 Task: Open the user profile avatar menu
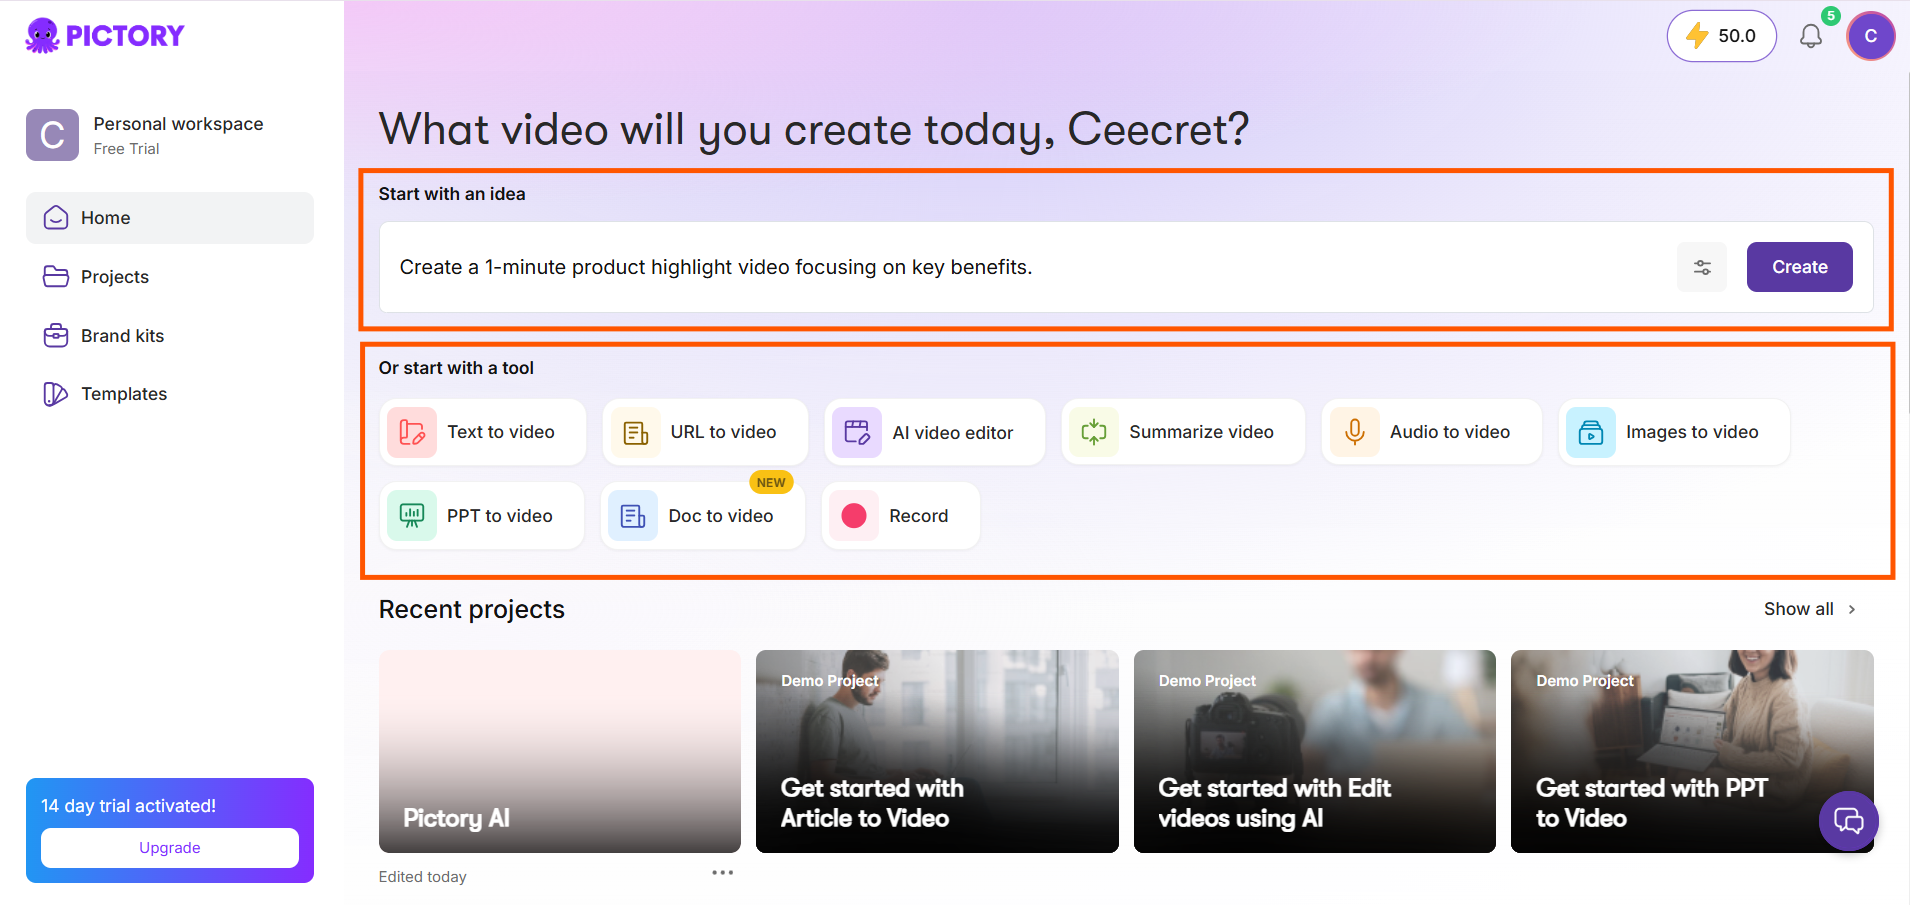1871,36
